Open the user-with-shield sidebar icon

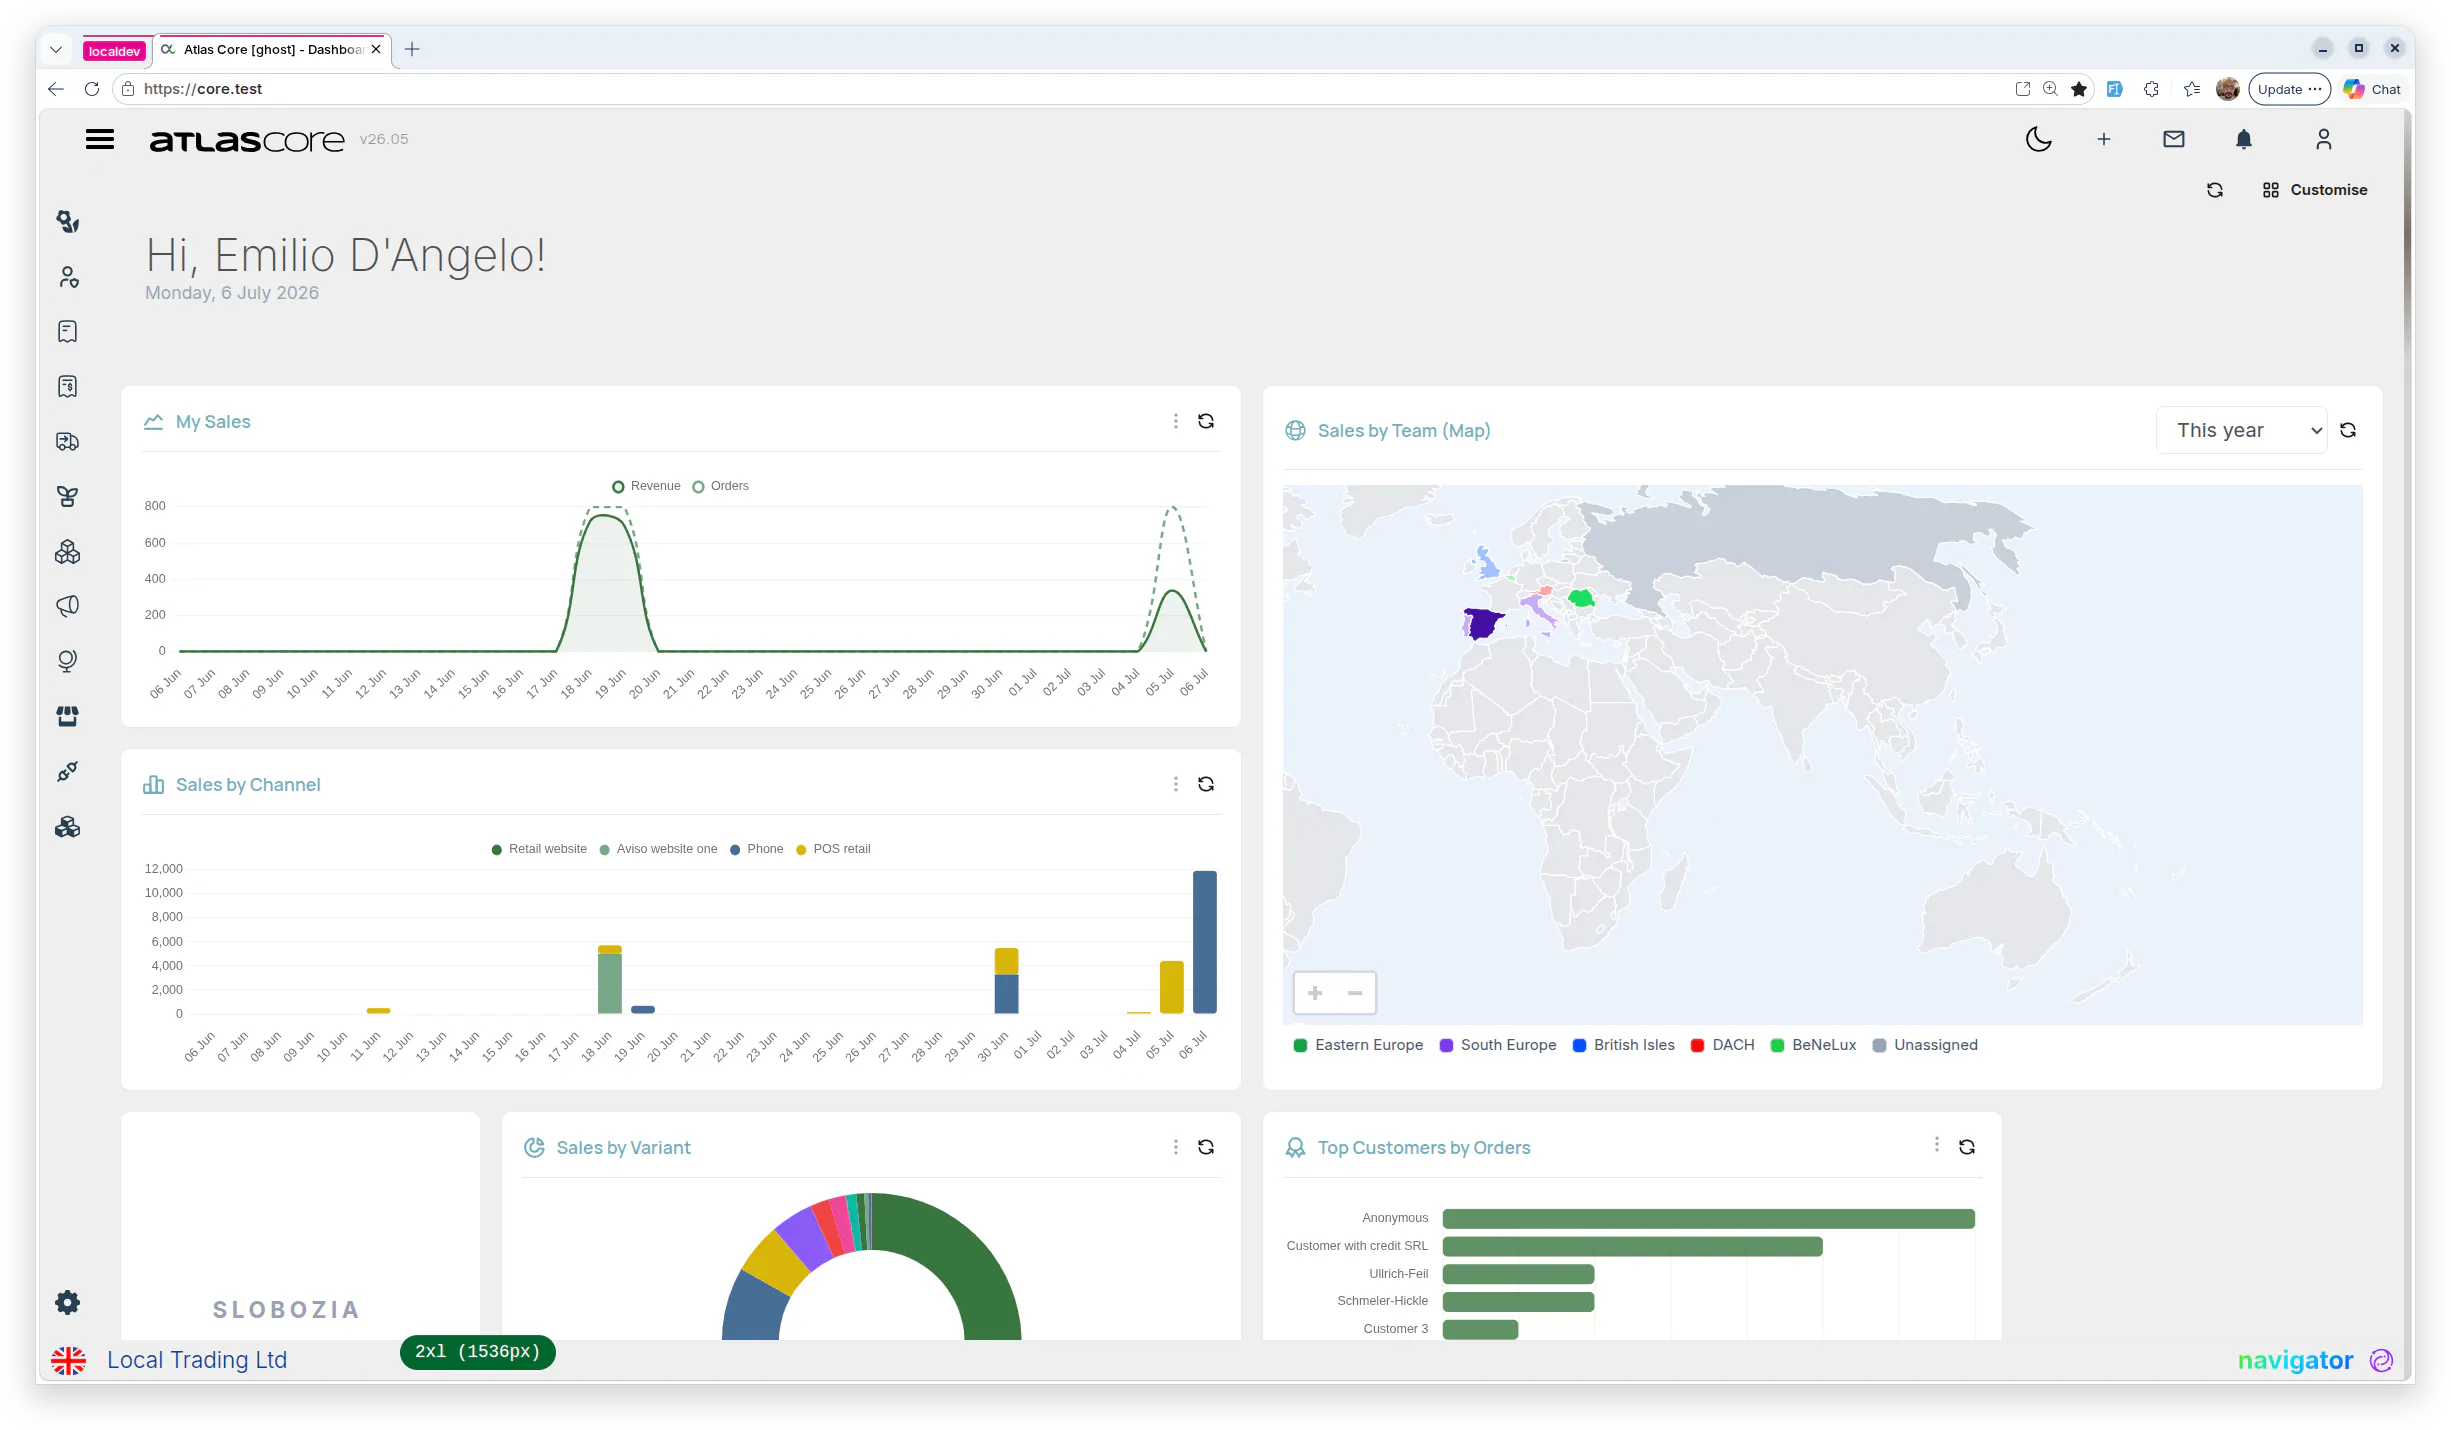(68, 277)
